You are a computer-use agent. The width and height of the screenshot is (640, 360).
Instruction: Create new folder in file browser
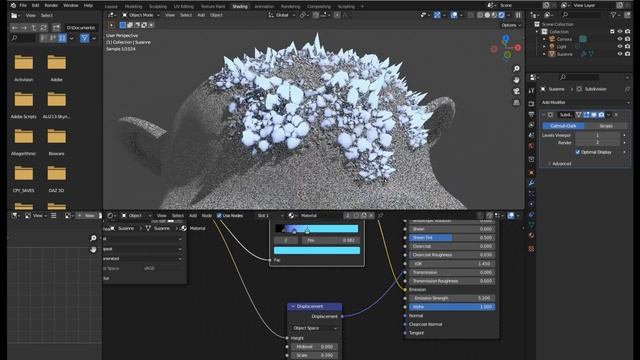point(56,27)
